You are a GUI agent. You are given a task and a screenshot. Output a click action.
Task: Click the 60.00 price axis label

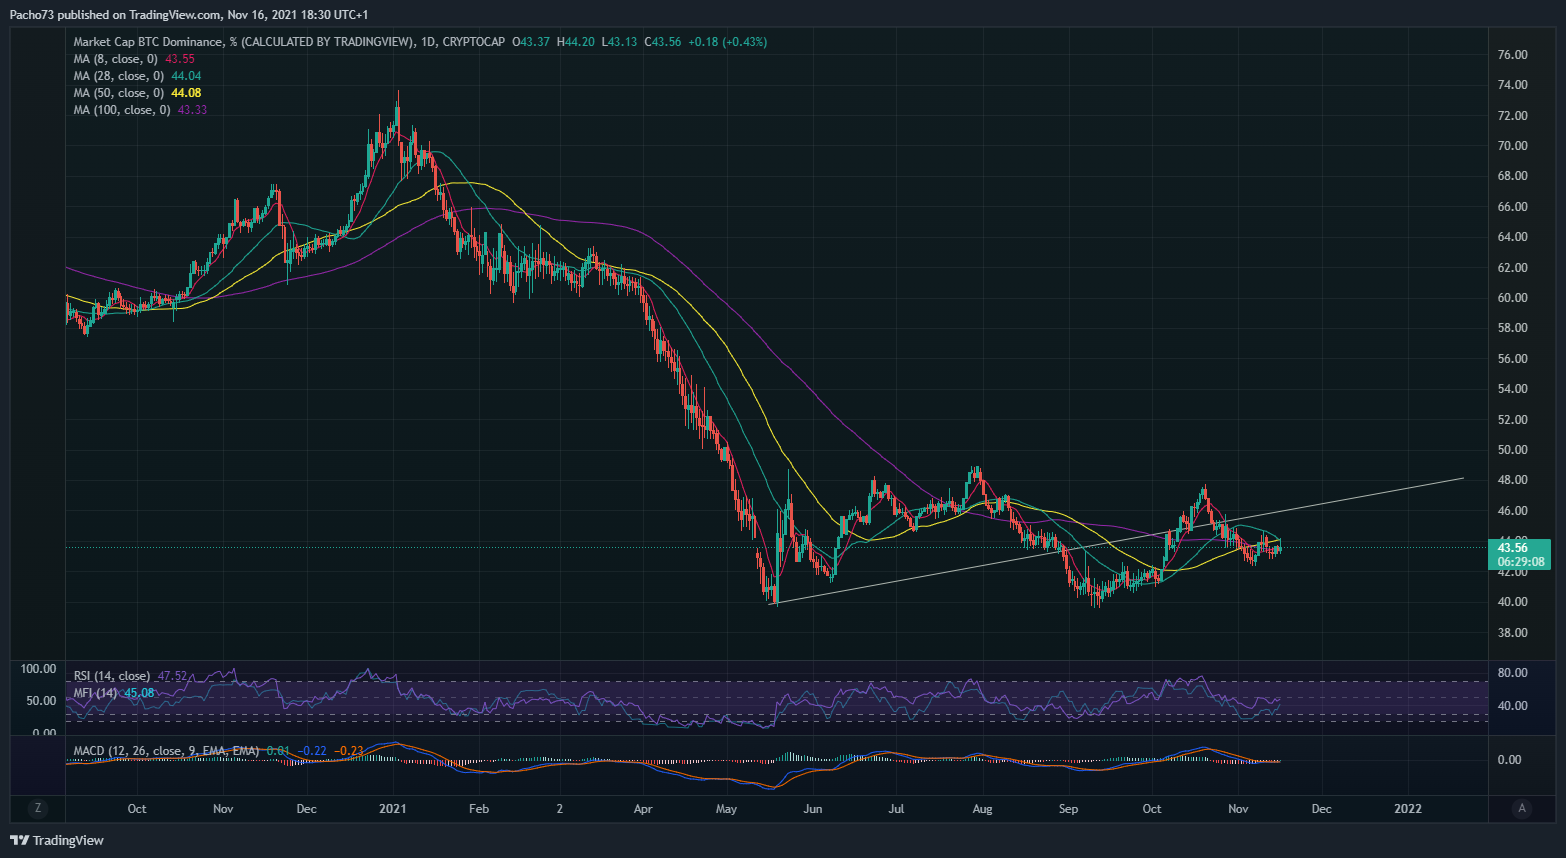pos(1512,298)
